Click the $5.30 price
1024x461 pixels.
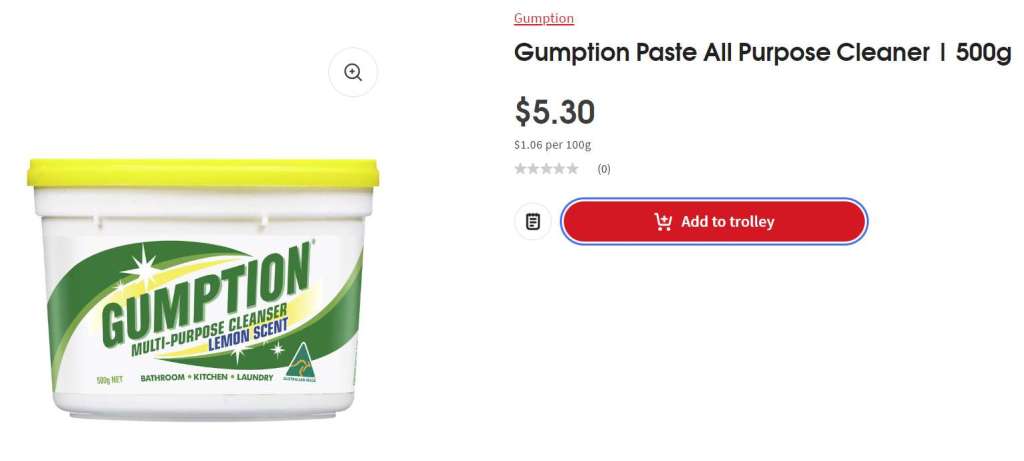pos(554,112)
